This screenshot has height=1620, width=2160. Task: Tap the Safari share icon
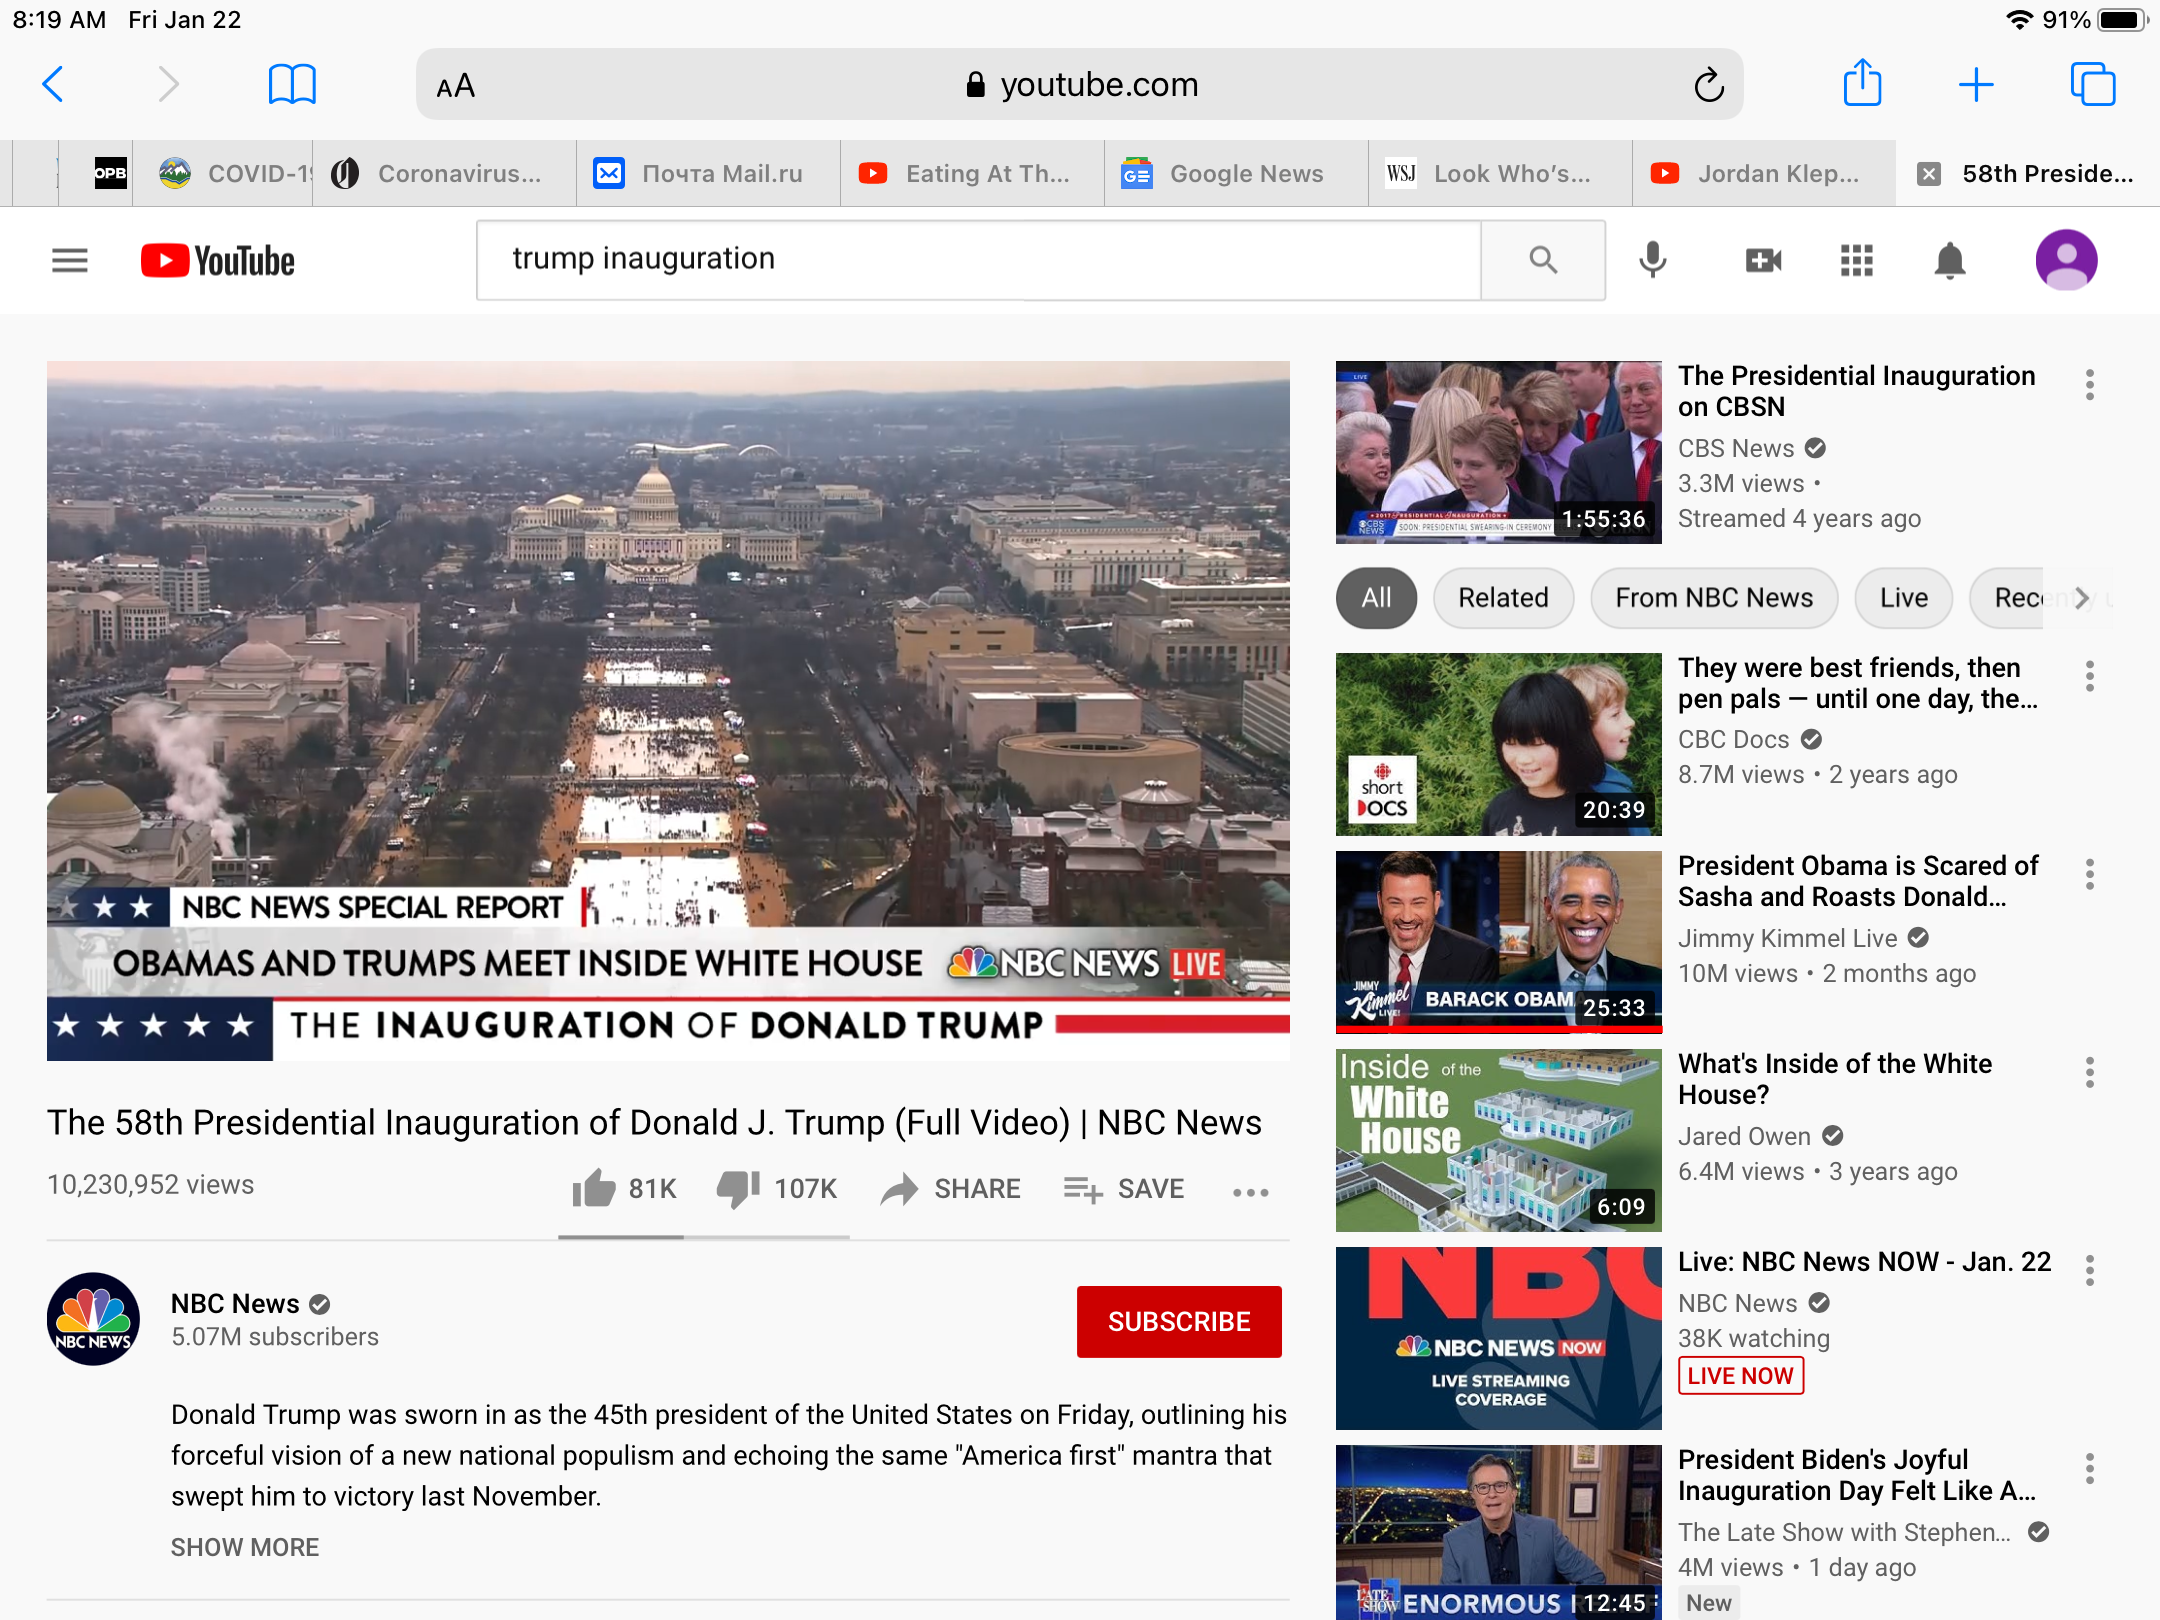point(1862,84)
